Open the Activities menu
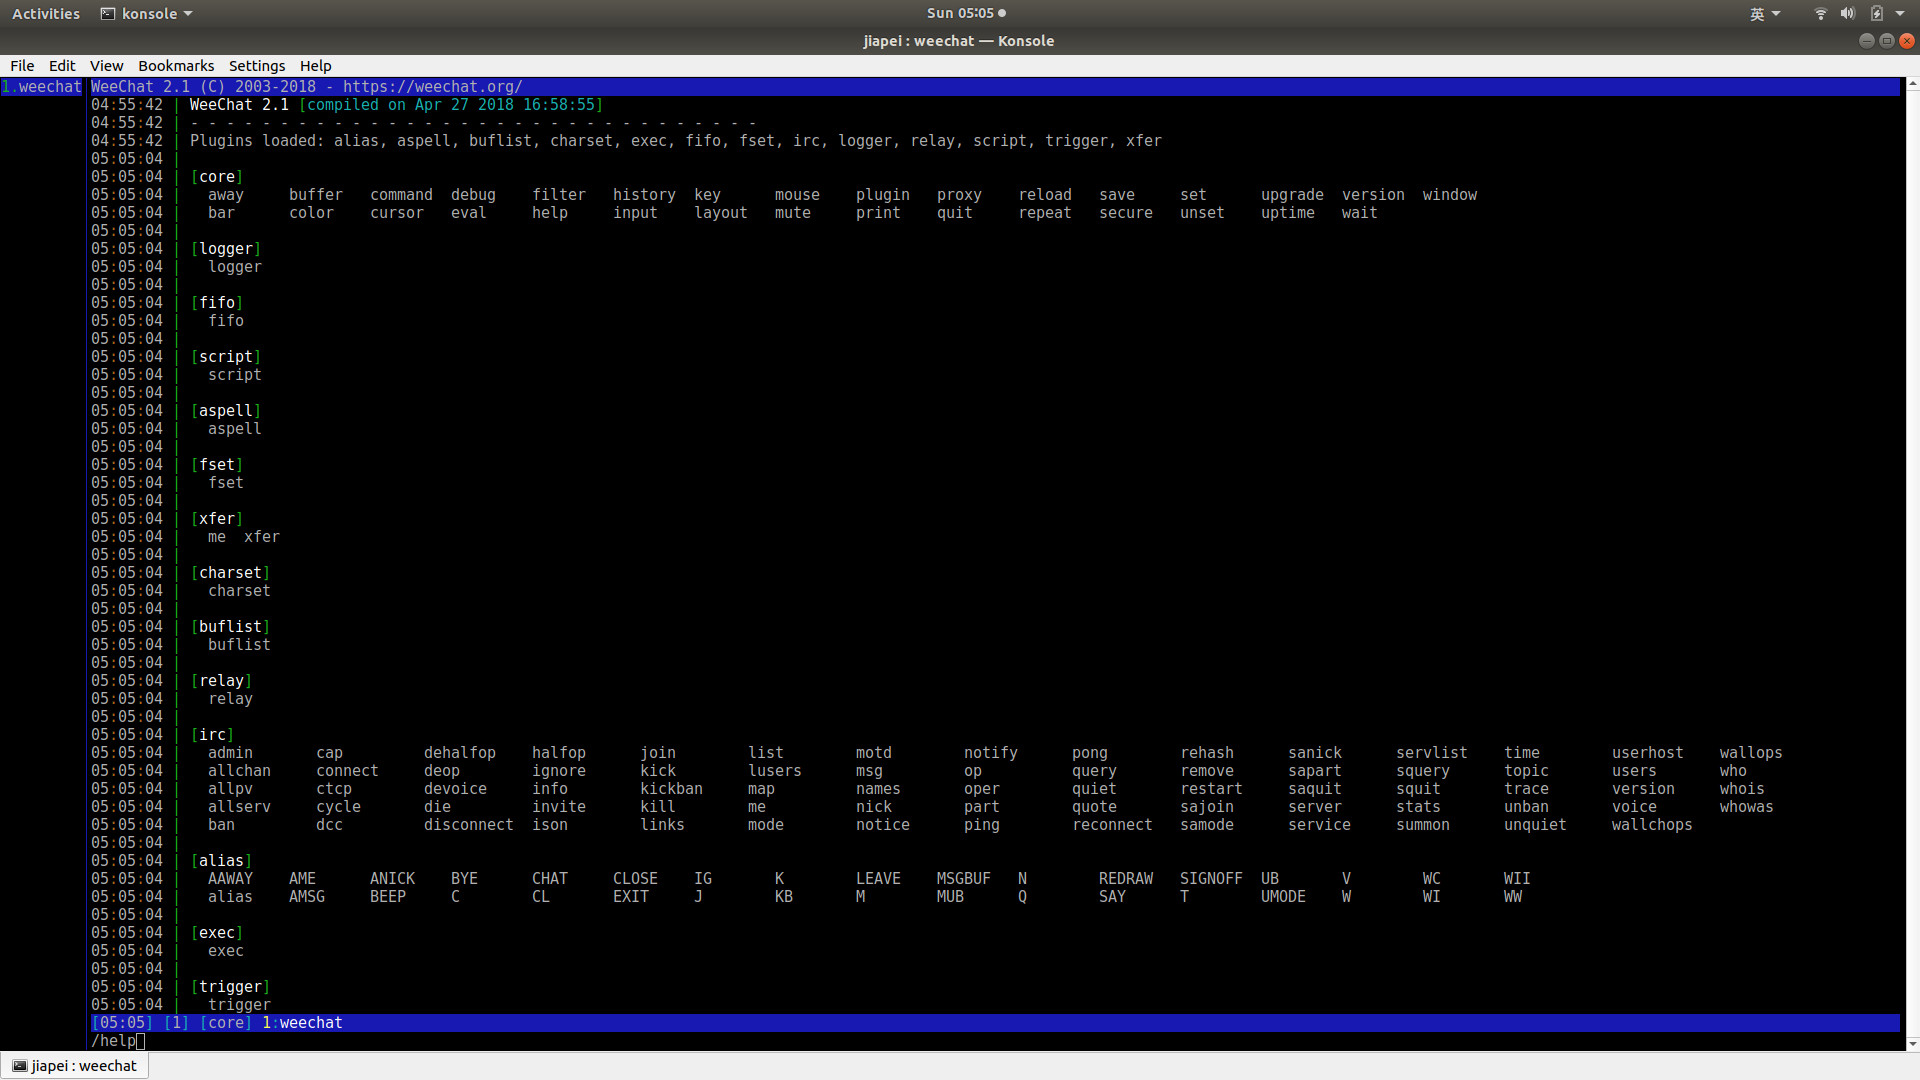 [44, 13]
